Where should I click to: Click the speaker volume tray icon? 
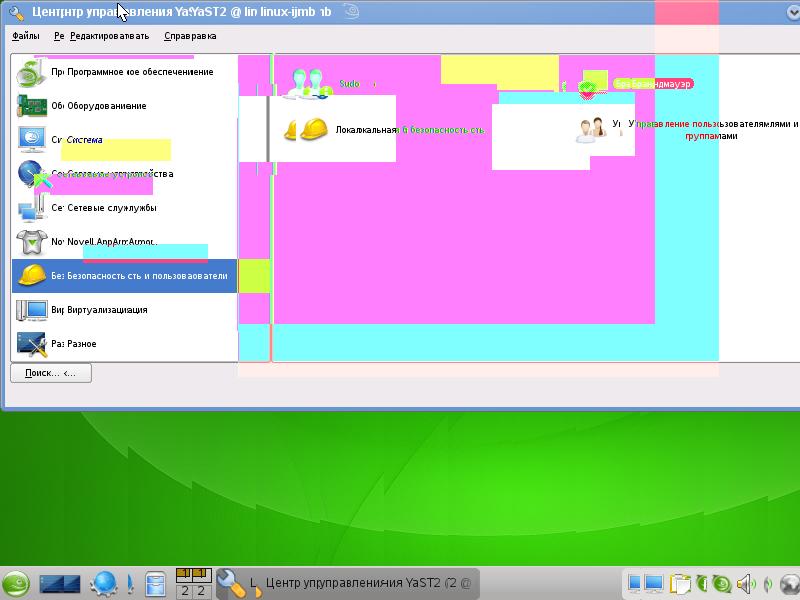point(746,584)
